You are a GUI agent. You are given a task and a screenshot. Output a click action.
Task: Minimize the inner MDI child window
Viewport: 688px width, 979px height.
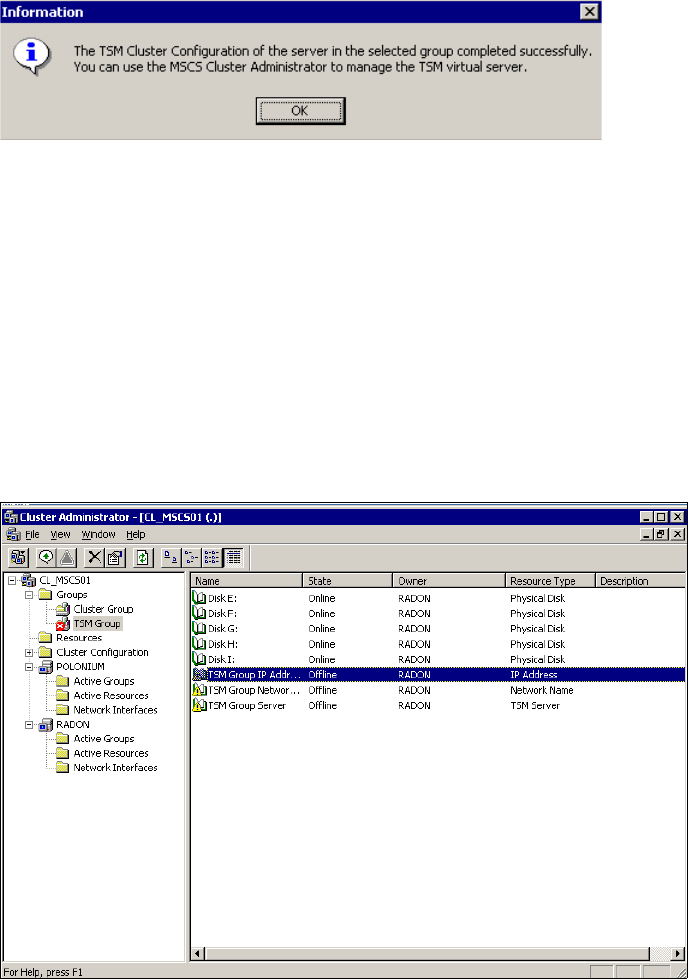click(x=647, y=534)
